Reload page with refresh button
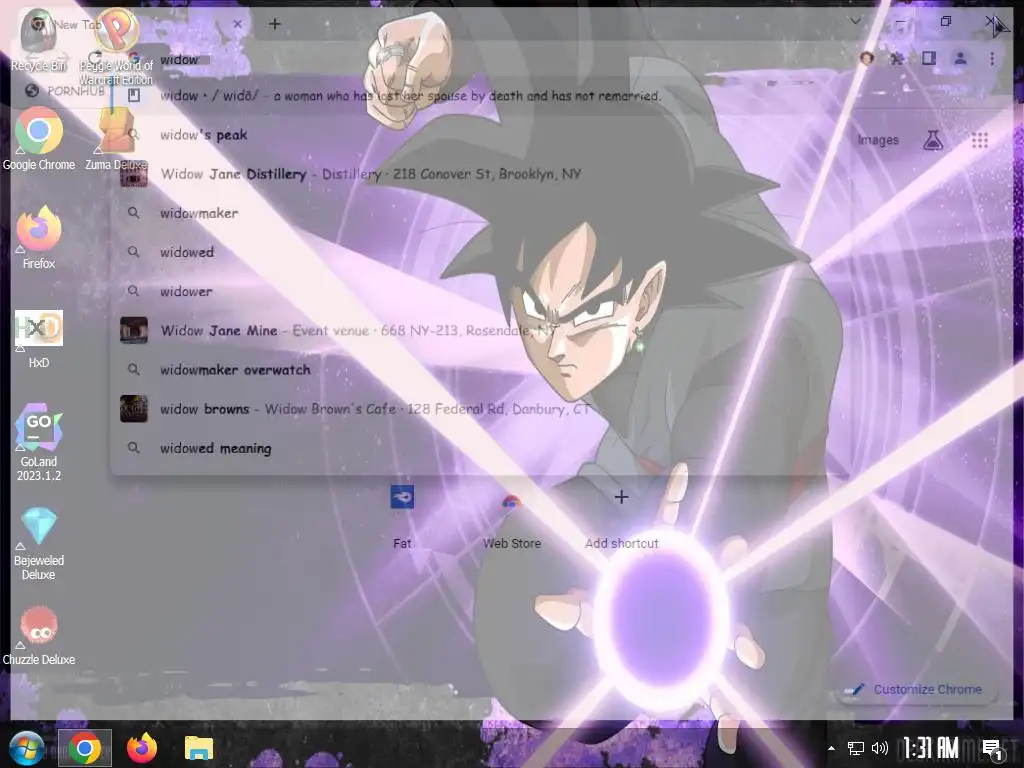The width and height of the screenshot is (1024, 768). point(95,58)
